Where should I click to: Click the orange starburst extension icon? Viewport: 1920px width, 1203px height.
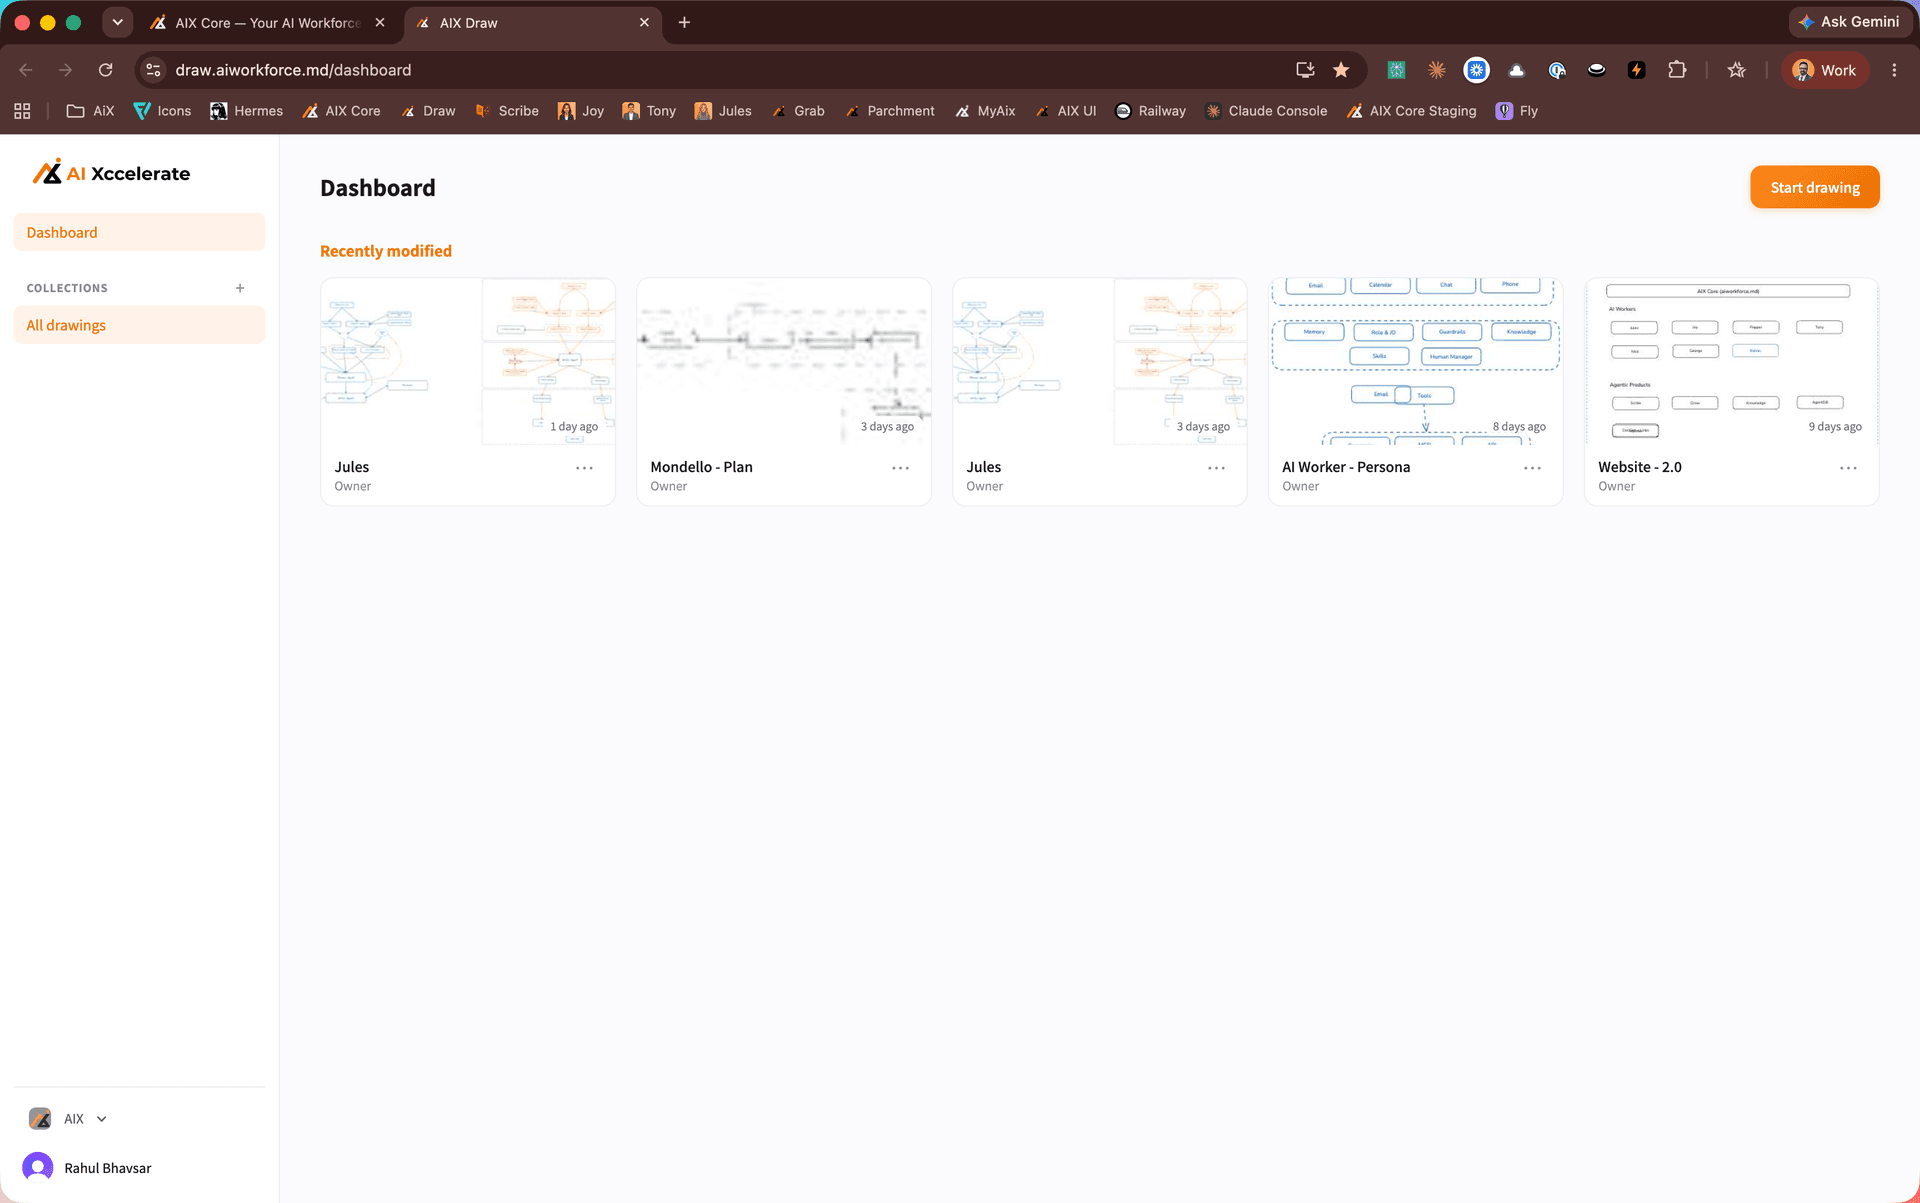coord(1436,70)
